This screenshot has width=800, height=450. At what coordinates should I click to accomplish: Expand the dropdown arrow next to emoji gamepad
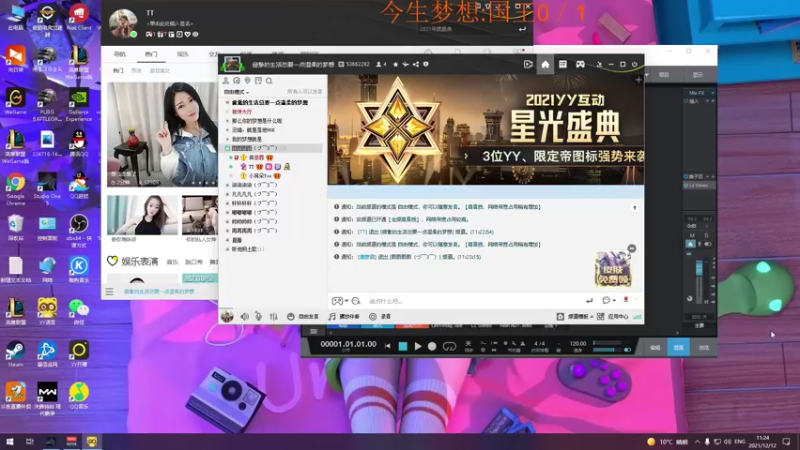coord(346,301)
